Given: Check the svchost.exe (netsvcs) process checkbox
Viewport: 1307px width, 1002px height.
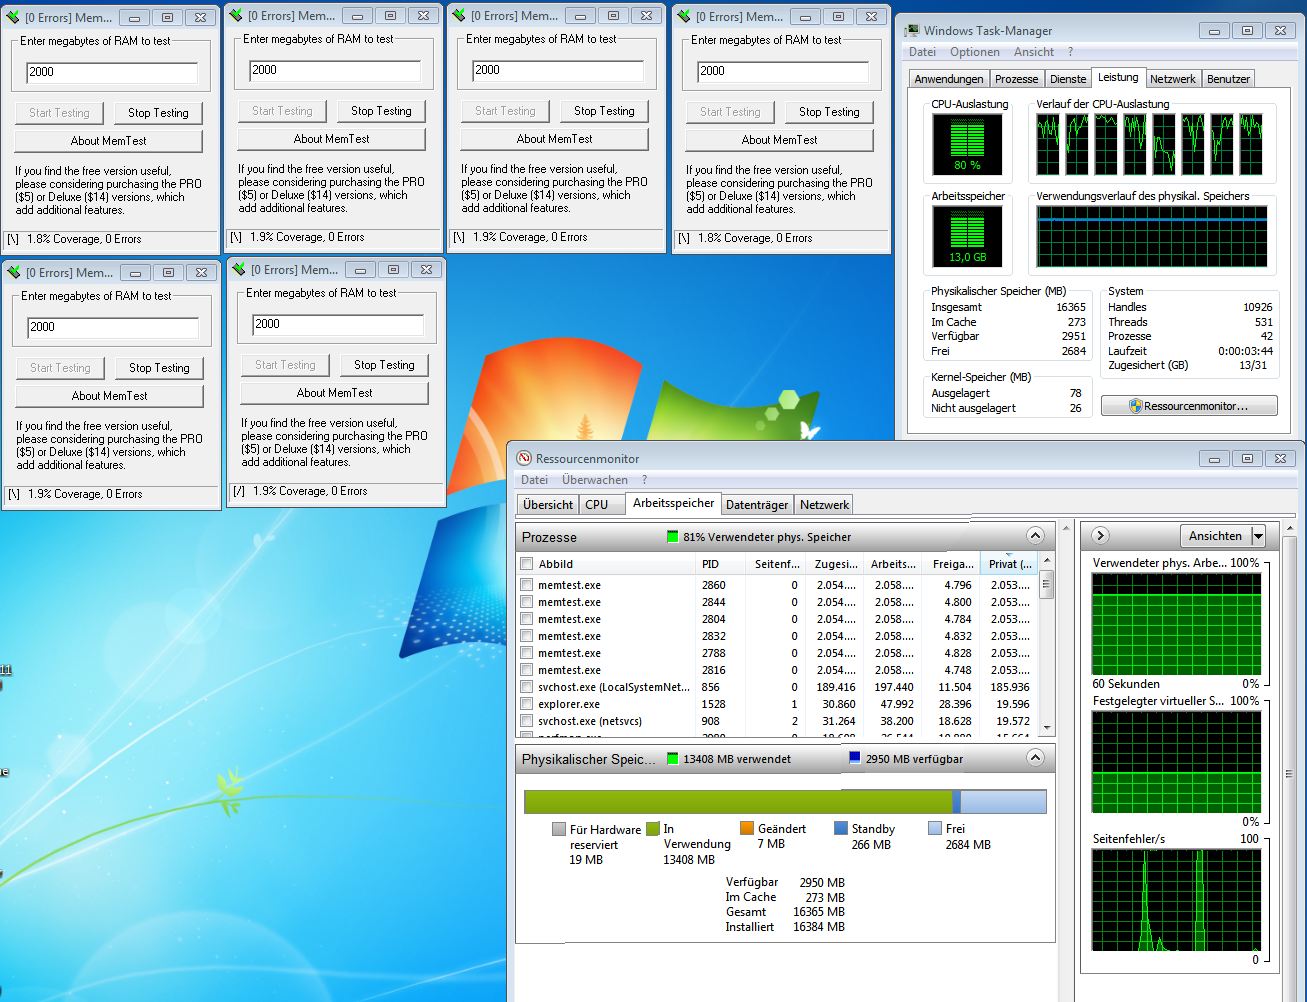Looking at the screenshot, I should pos(527,721).
